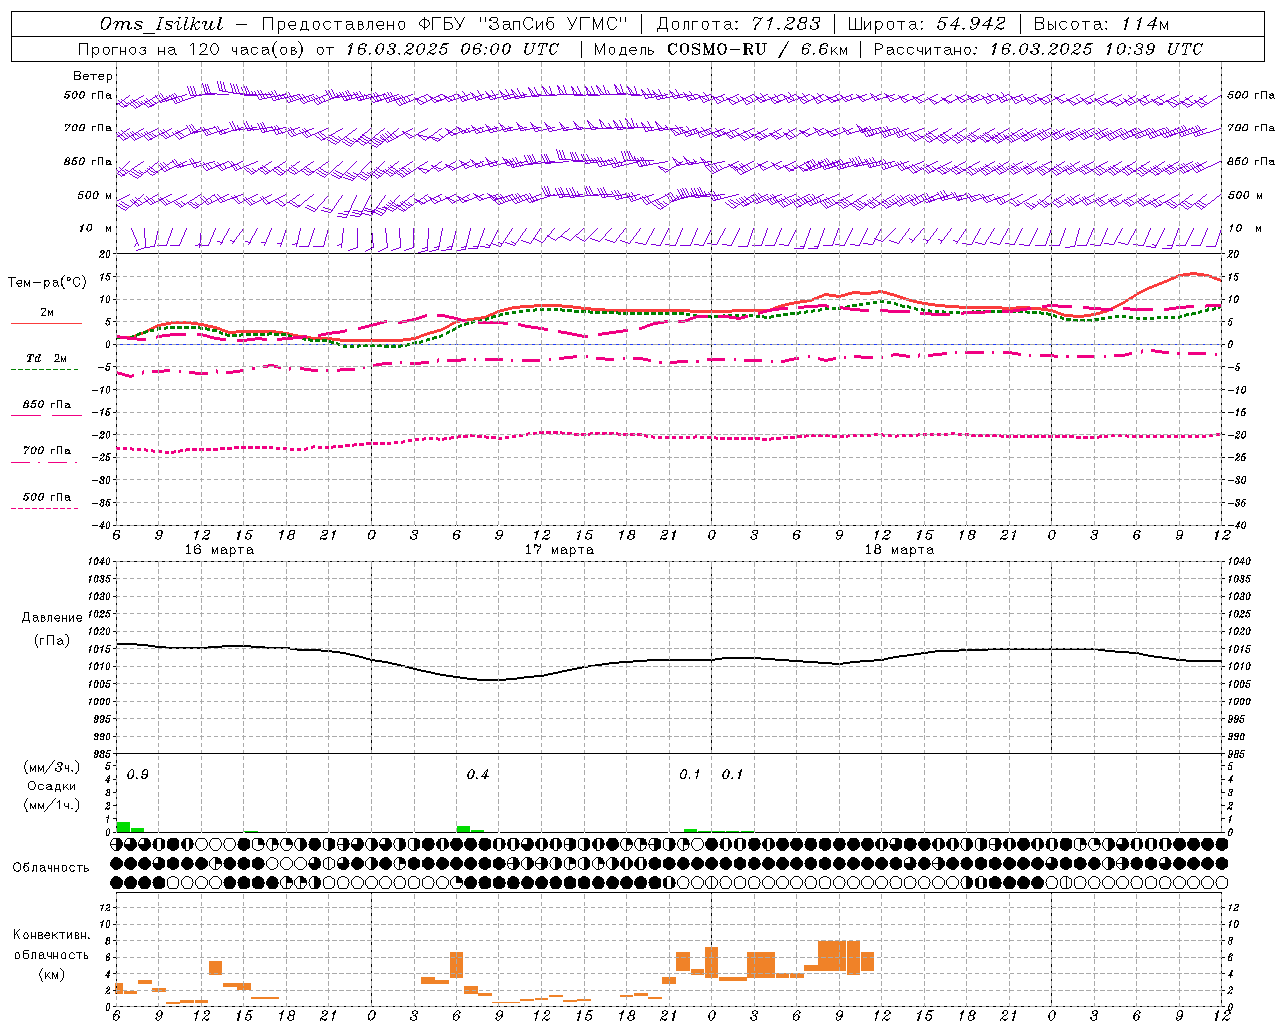The width and height of the screenshot is (1280, 1024).
Task: Click the station name Oms_Isilkul
Action: coord(162,24)
